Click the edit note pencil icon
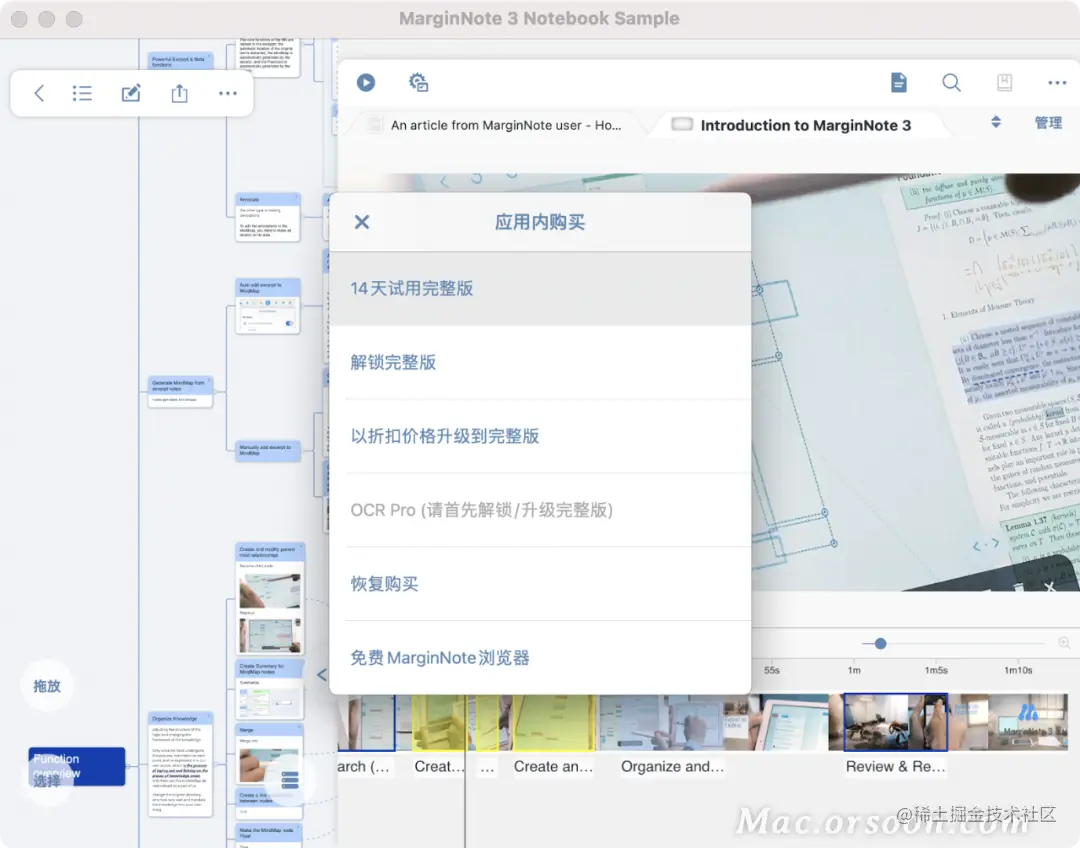This screenshot has height=848, width=1080. click(131, 93)
